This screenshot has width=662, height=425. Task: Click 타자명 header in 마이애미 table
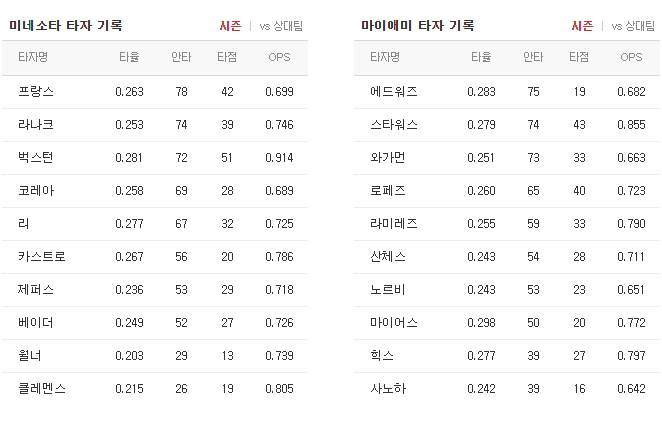[x=385, y=57]
